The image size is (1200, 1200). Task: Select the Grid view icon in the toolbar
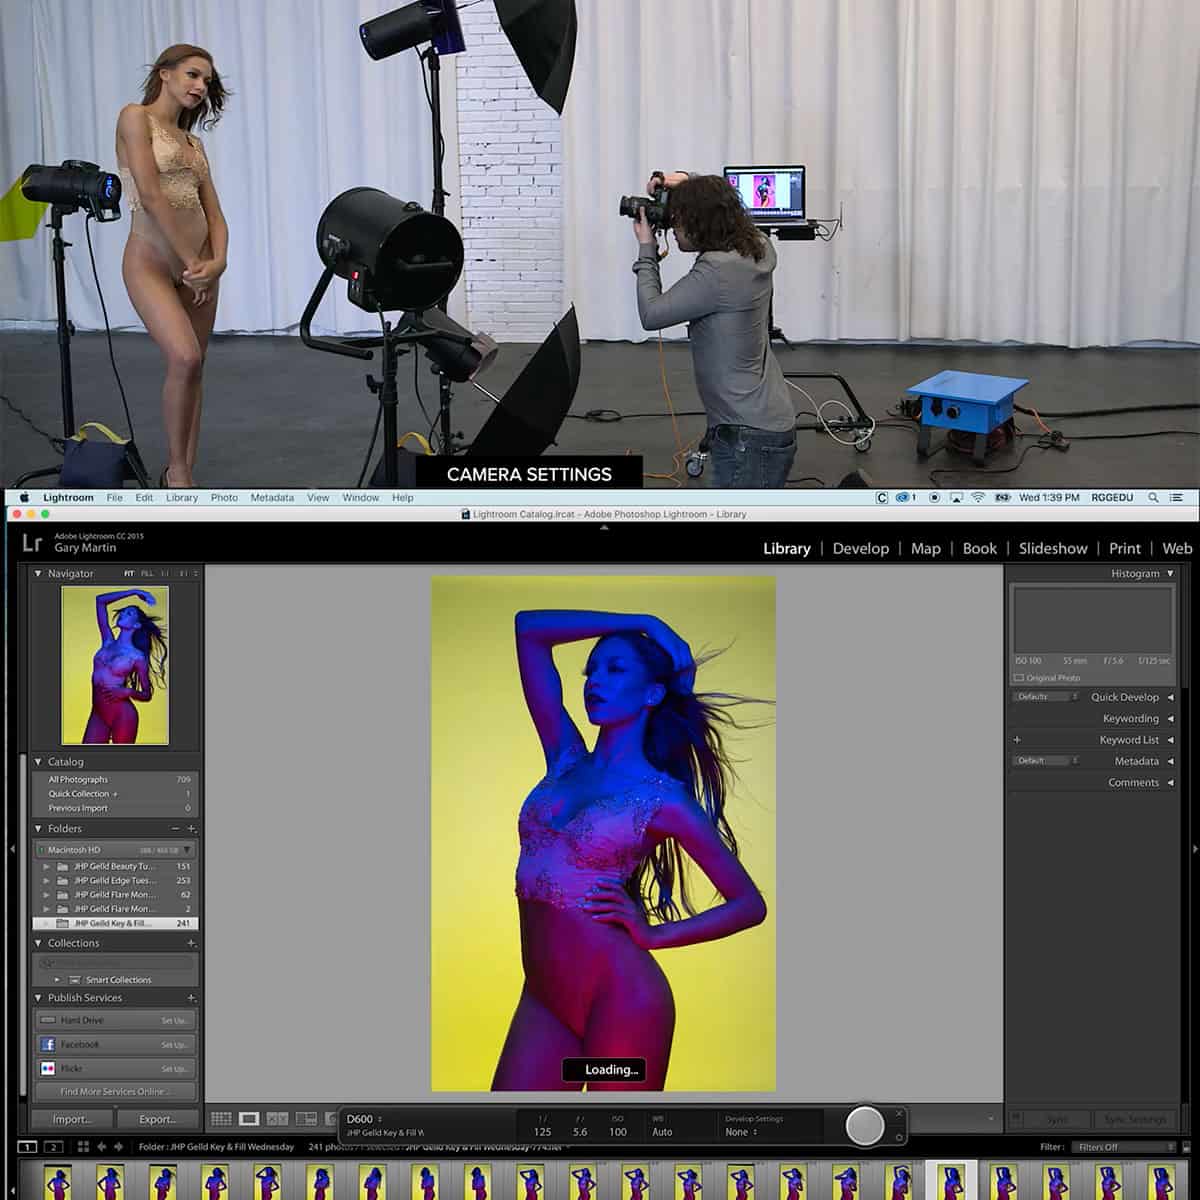224,1118
